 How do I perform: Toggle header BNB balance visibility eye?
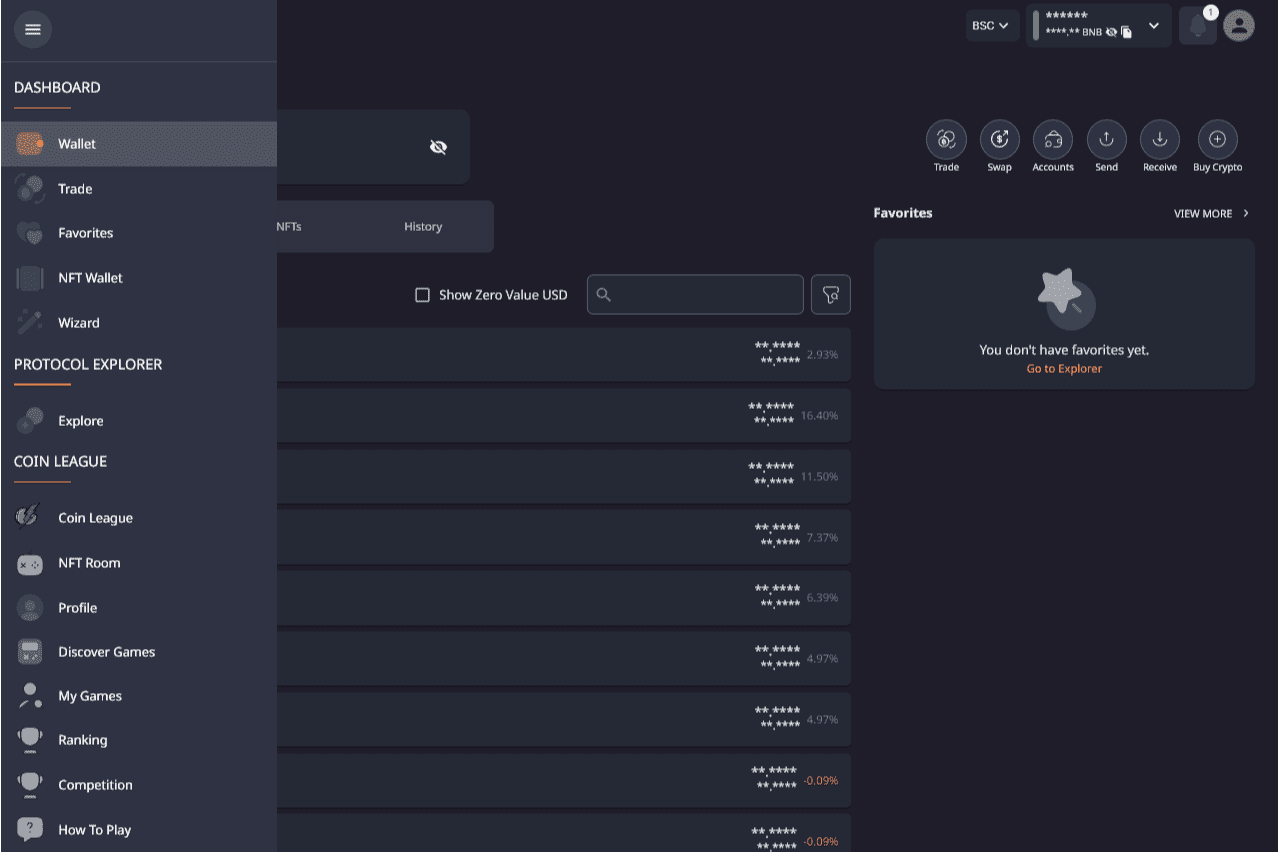pos(1111,32)
